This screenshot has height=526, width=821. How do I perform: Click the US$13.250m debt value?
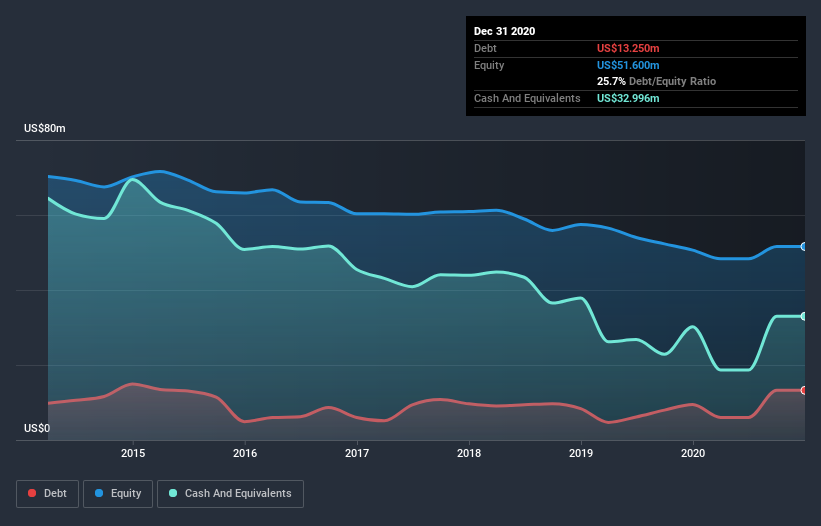click(x=628, y=48)
